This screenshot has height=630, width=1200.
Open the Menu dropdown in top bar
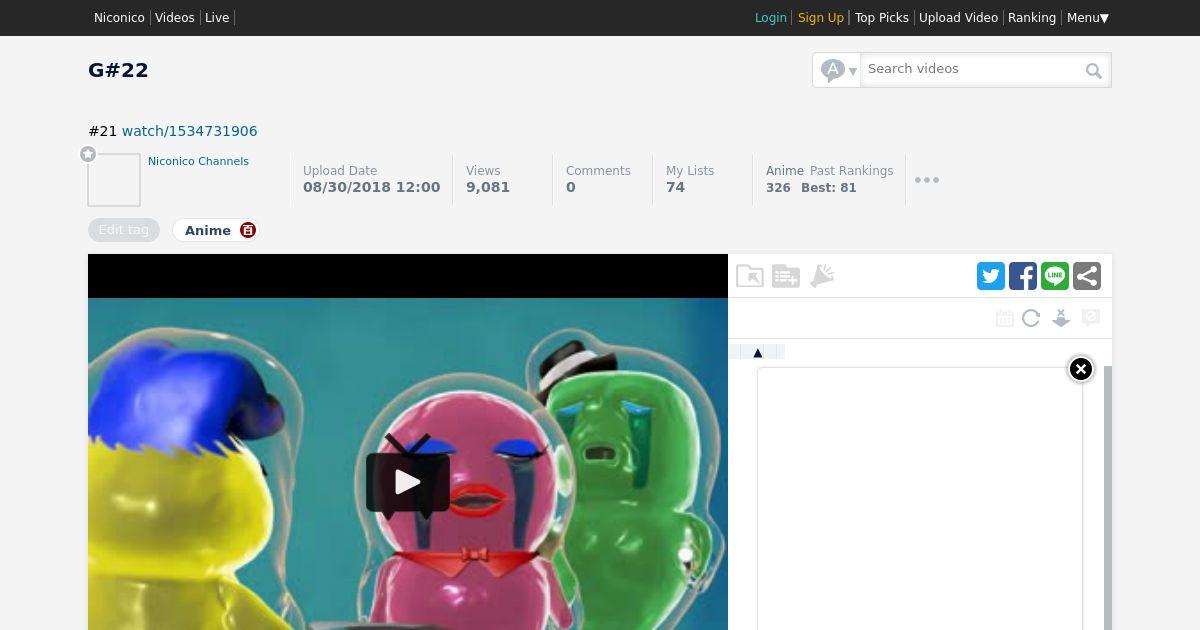pyautogui.click(x=1087, y=18)
